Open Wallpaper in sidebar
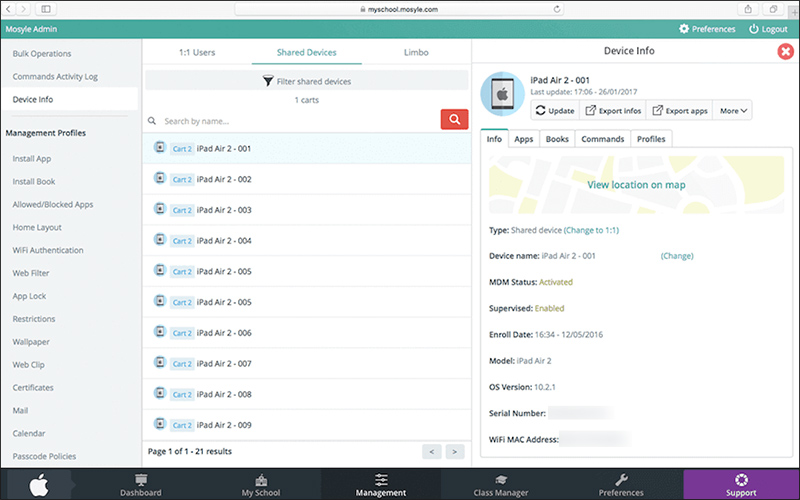This screenshot has width=800, height=500. click(x=31, y=342)
